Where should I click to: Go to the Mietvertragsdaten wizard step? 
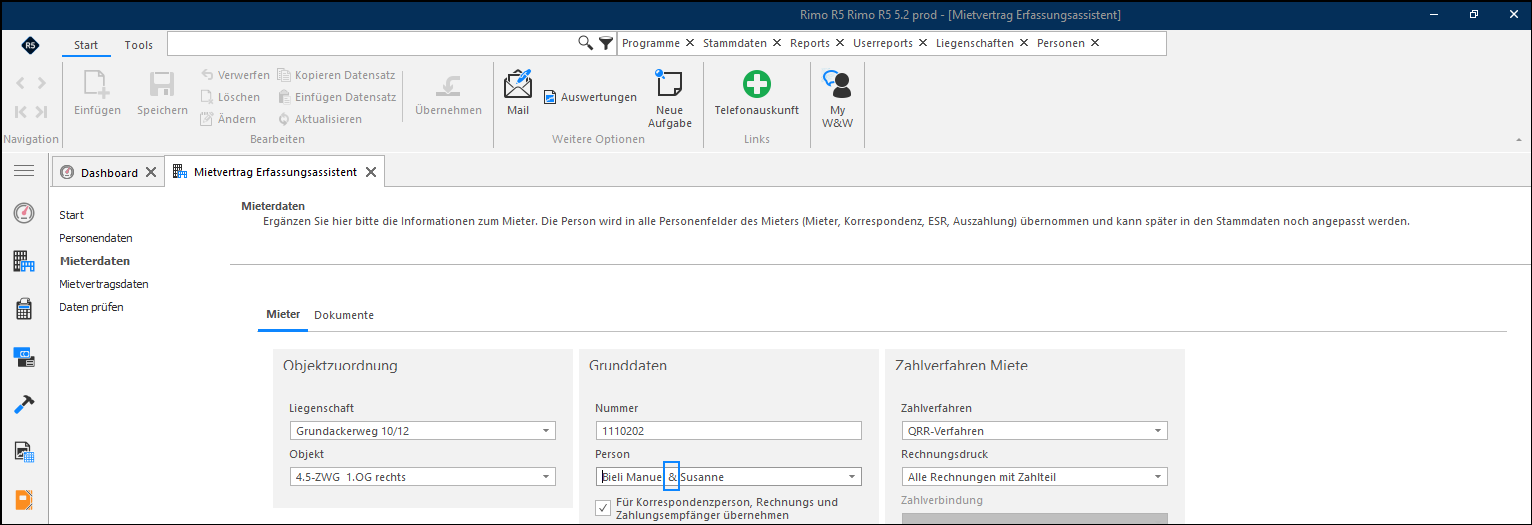point(104,284)
